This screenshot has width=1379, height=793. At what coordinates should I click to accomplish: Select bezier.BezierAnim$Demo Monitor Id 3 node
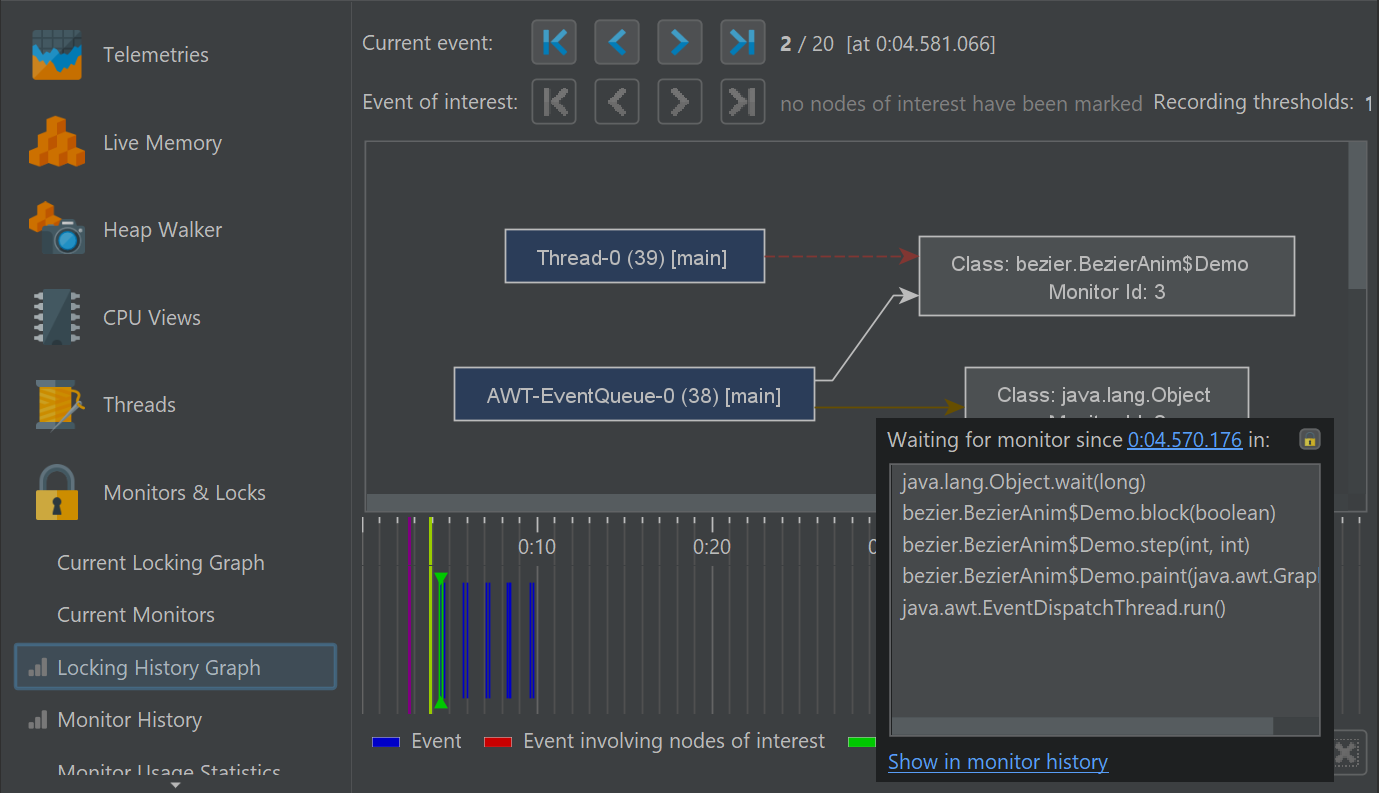click(1107, 277)
